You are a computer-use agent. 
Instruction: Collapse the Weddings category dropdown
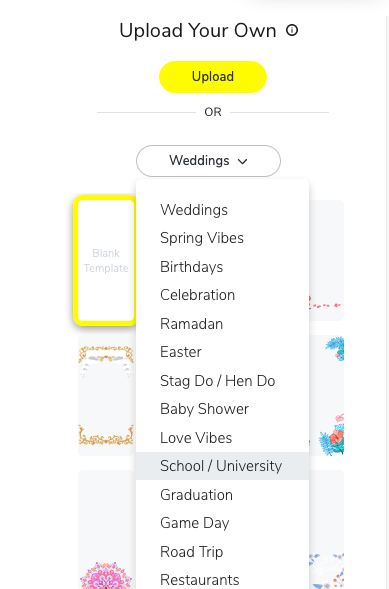point(208,161)
